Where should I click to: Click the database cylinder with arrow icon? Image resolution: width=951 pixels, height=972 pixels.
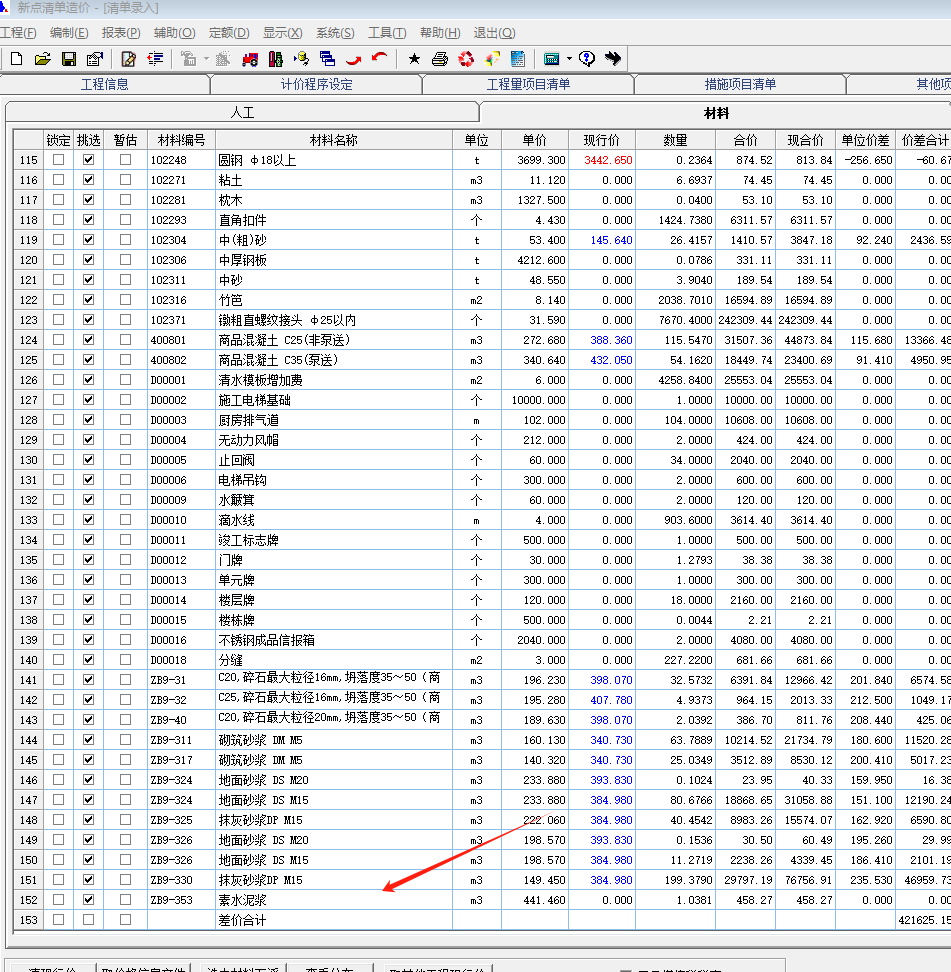(302, 59)
